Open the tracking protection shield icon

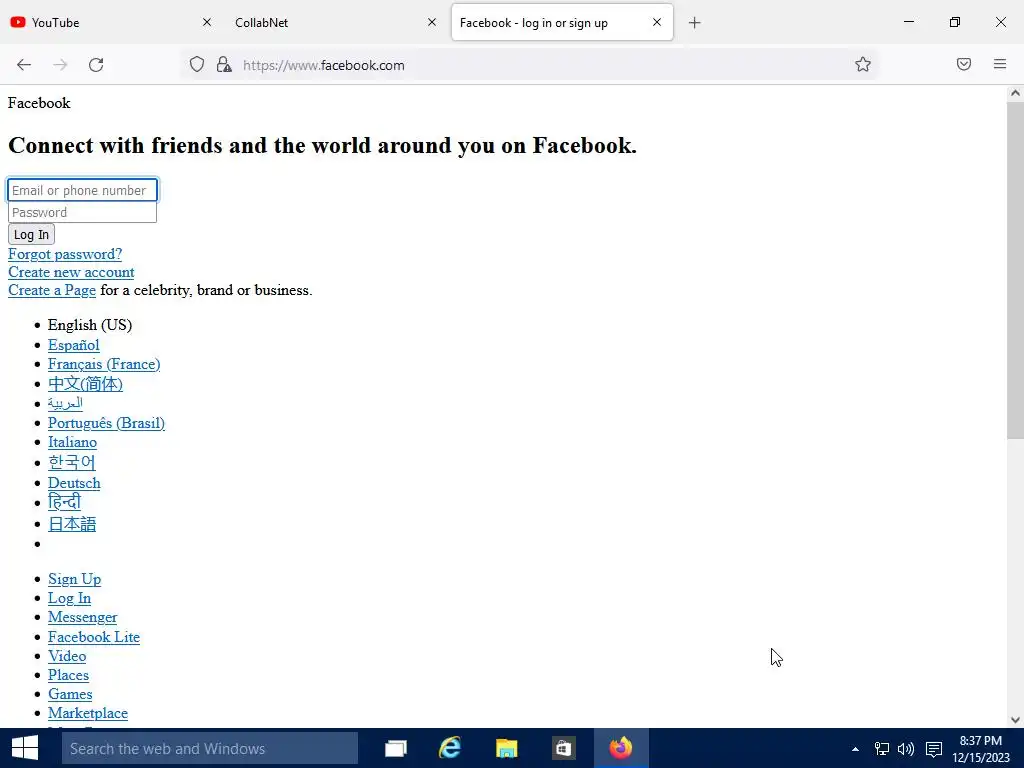click(x=197, y=64)
